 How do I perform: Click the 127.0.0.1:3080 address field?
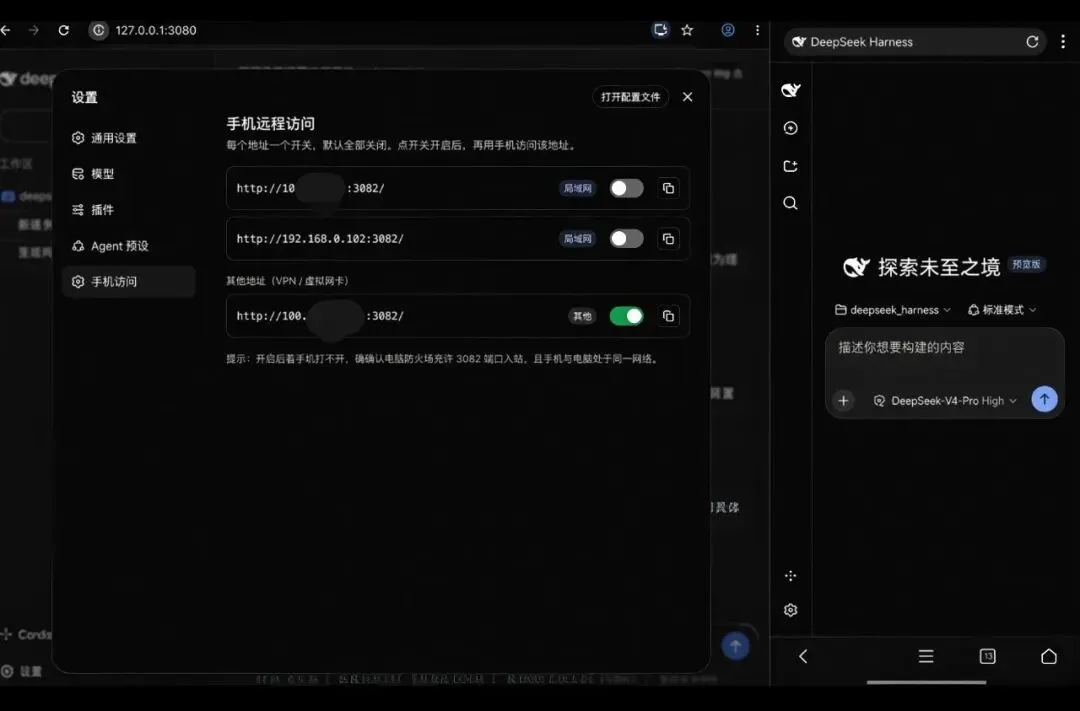click(x=156, y=30)
